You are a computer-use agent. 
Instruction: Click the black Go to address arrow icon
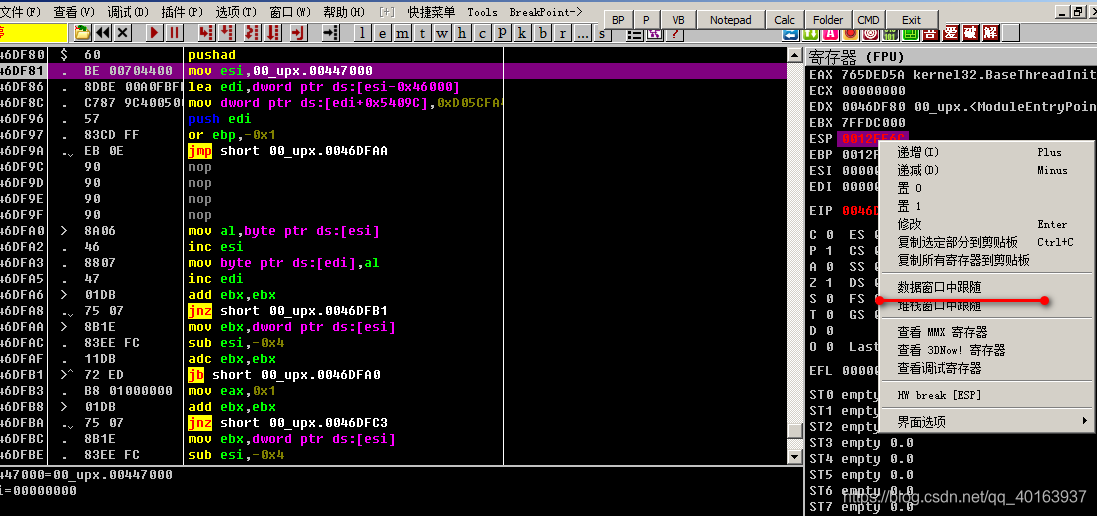pyautogui.click(x=331, y=33)
